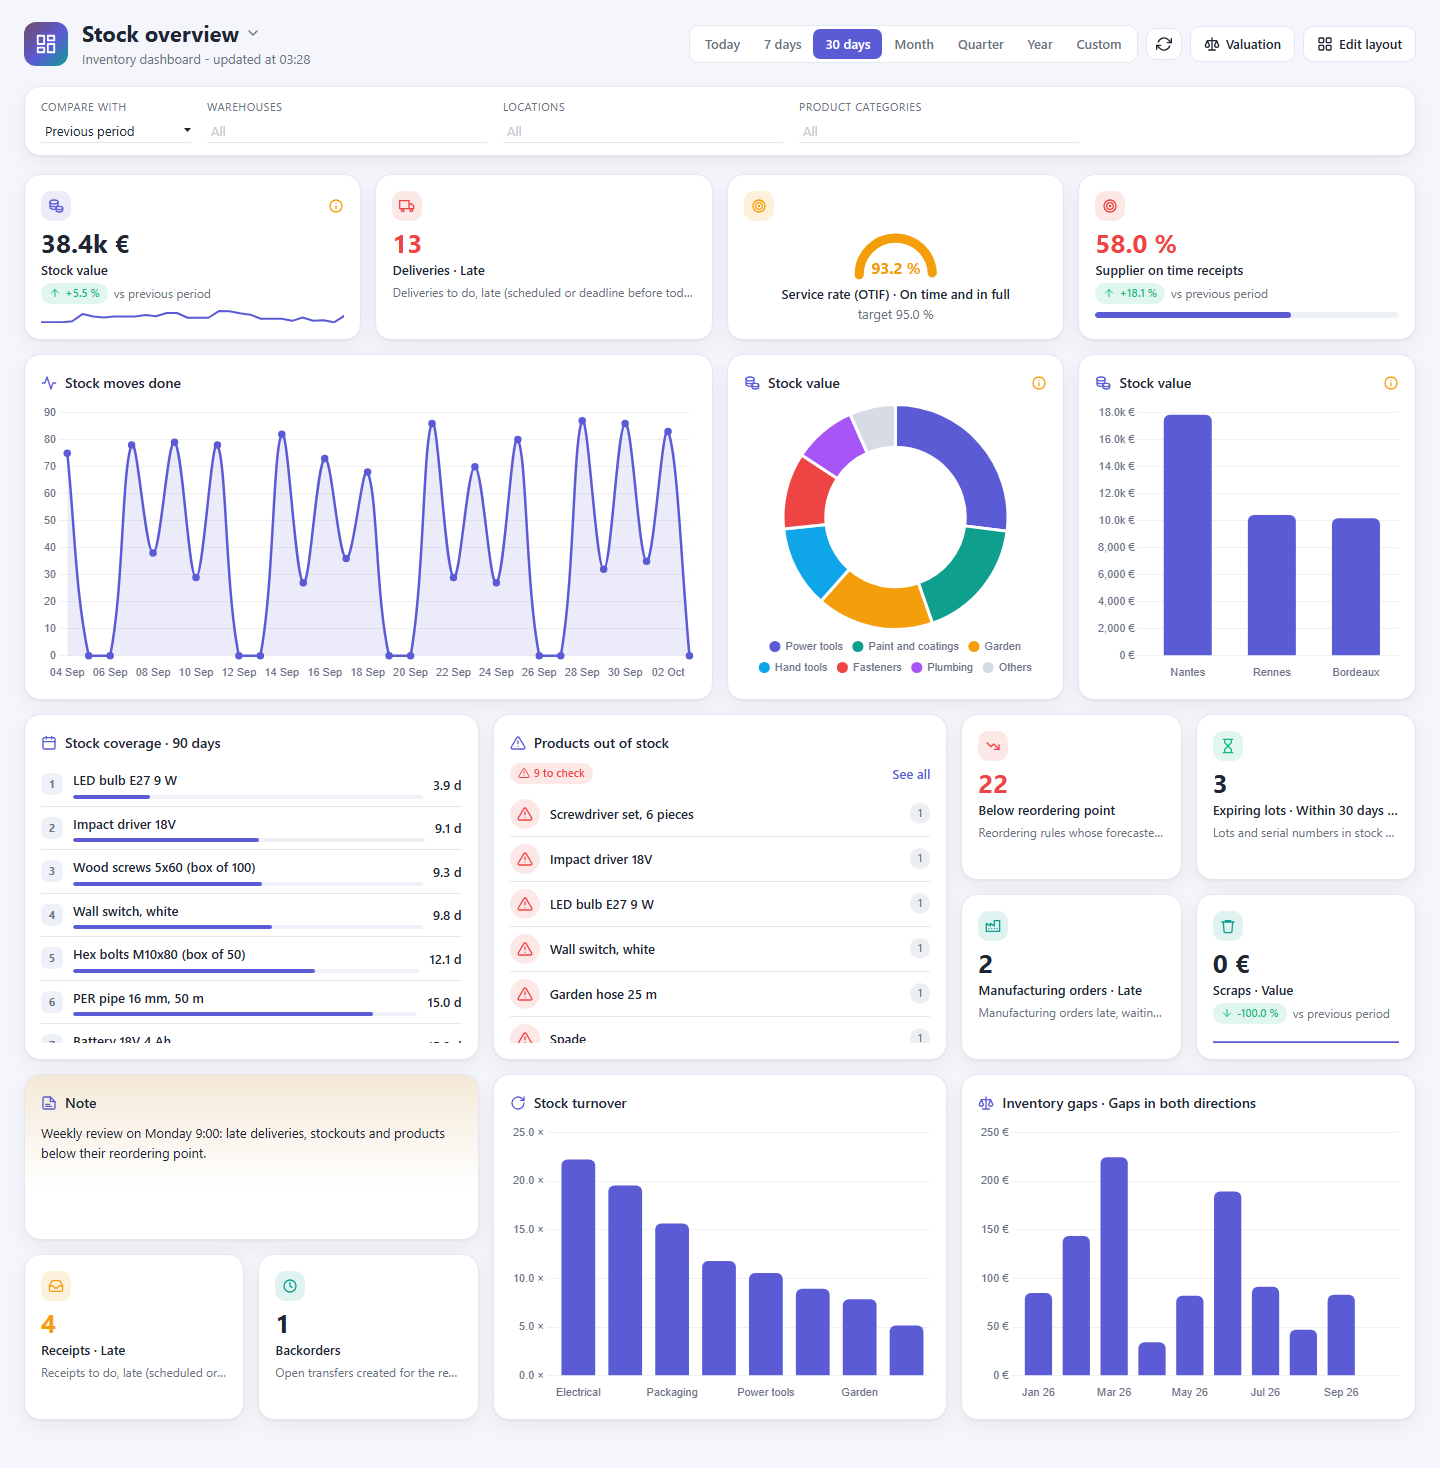Click the Expiring lots hourglass icon

pos(1228,746)
